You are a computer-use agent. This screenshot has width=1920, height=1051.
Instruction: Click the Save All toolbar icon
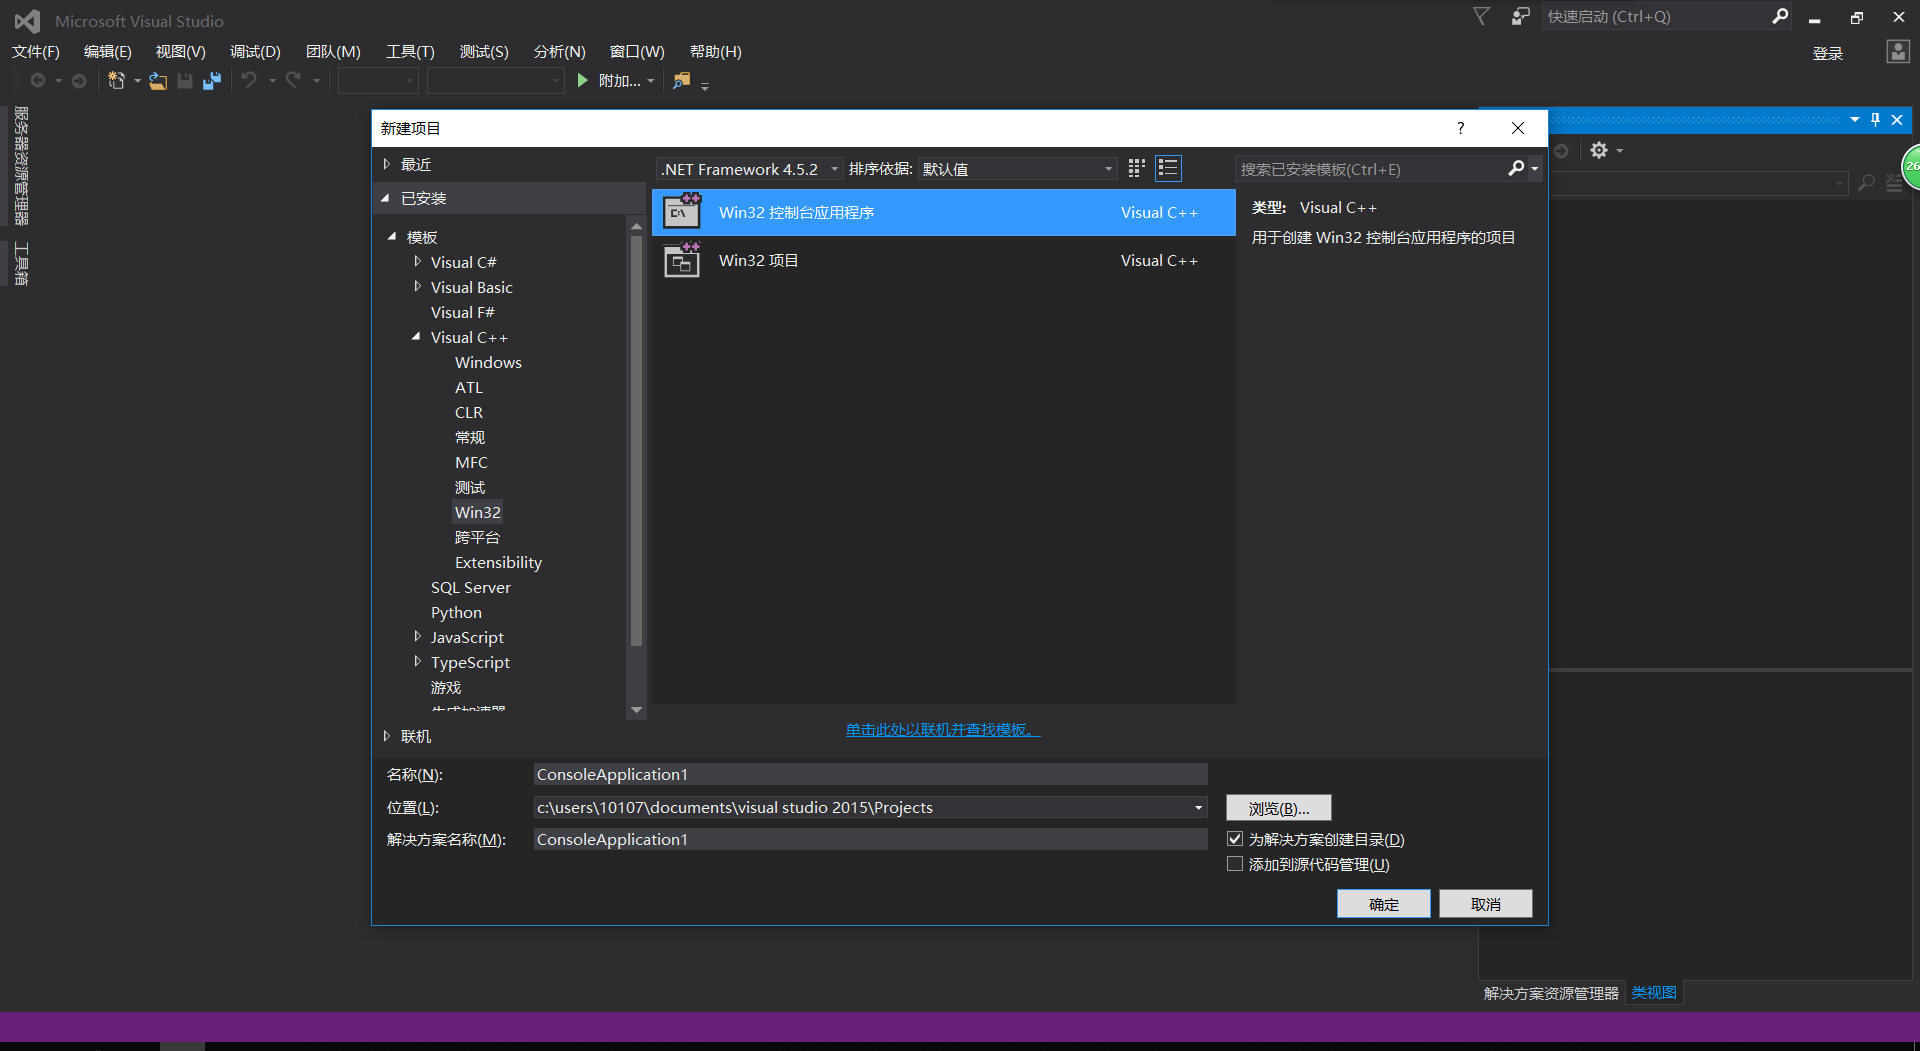(211, 81)
